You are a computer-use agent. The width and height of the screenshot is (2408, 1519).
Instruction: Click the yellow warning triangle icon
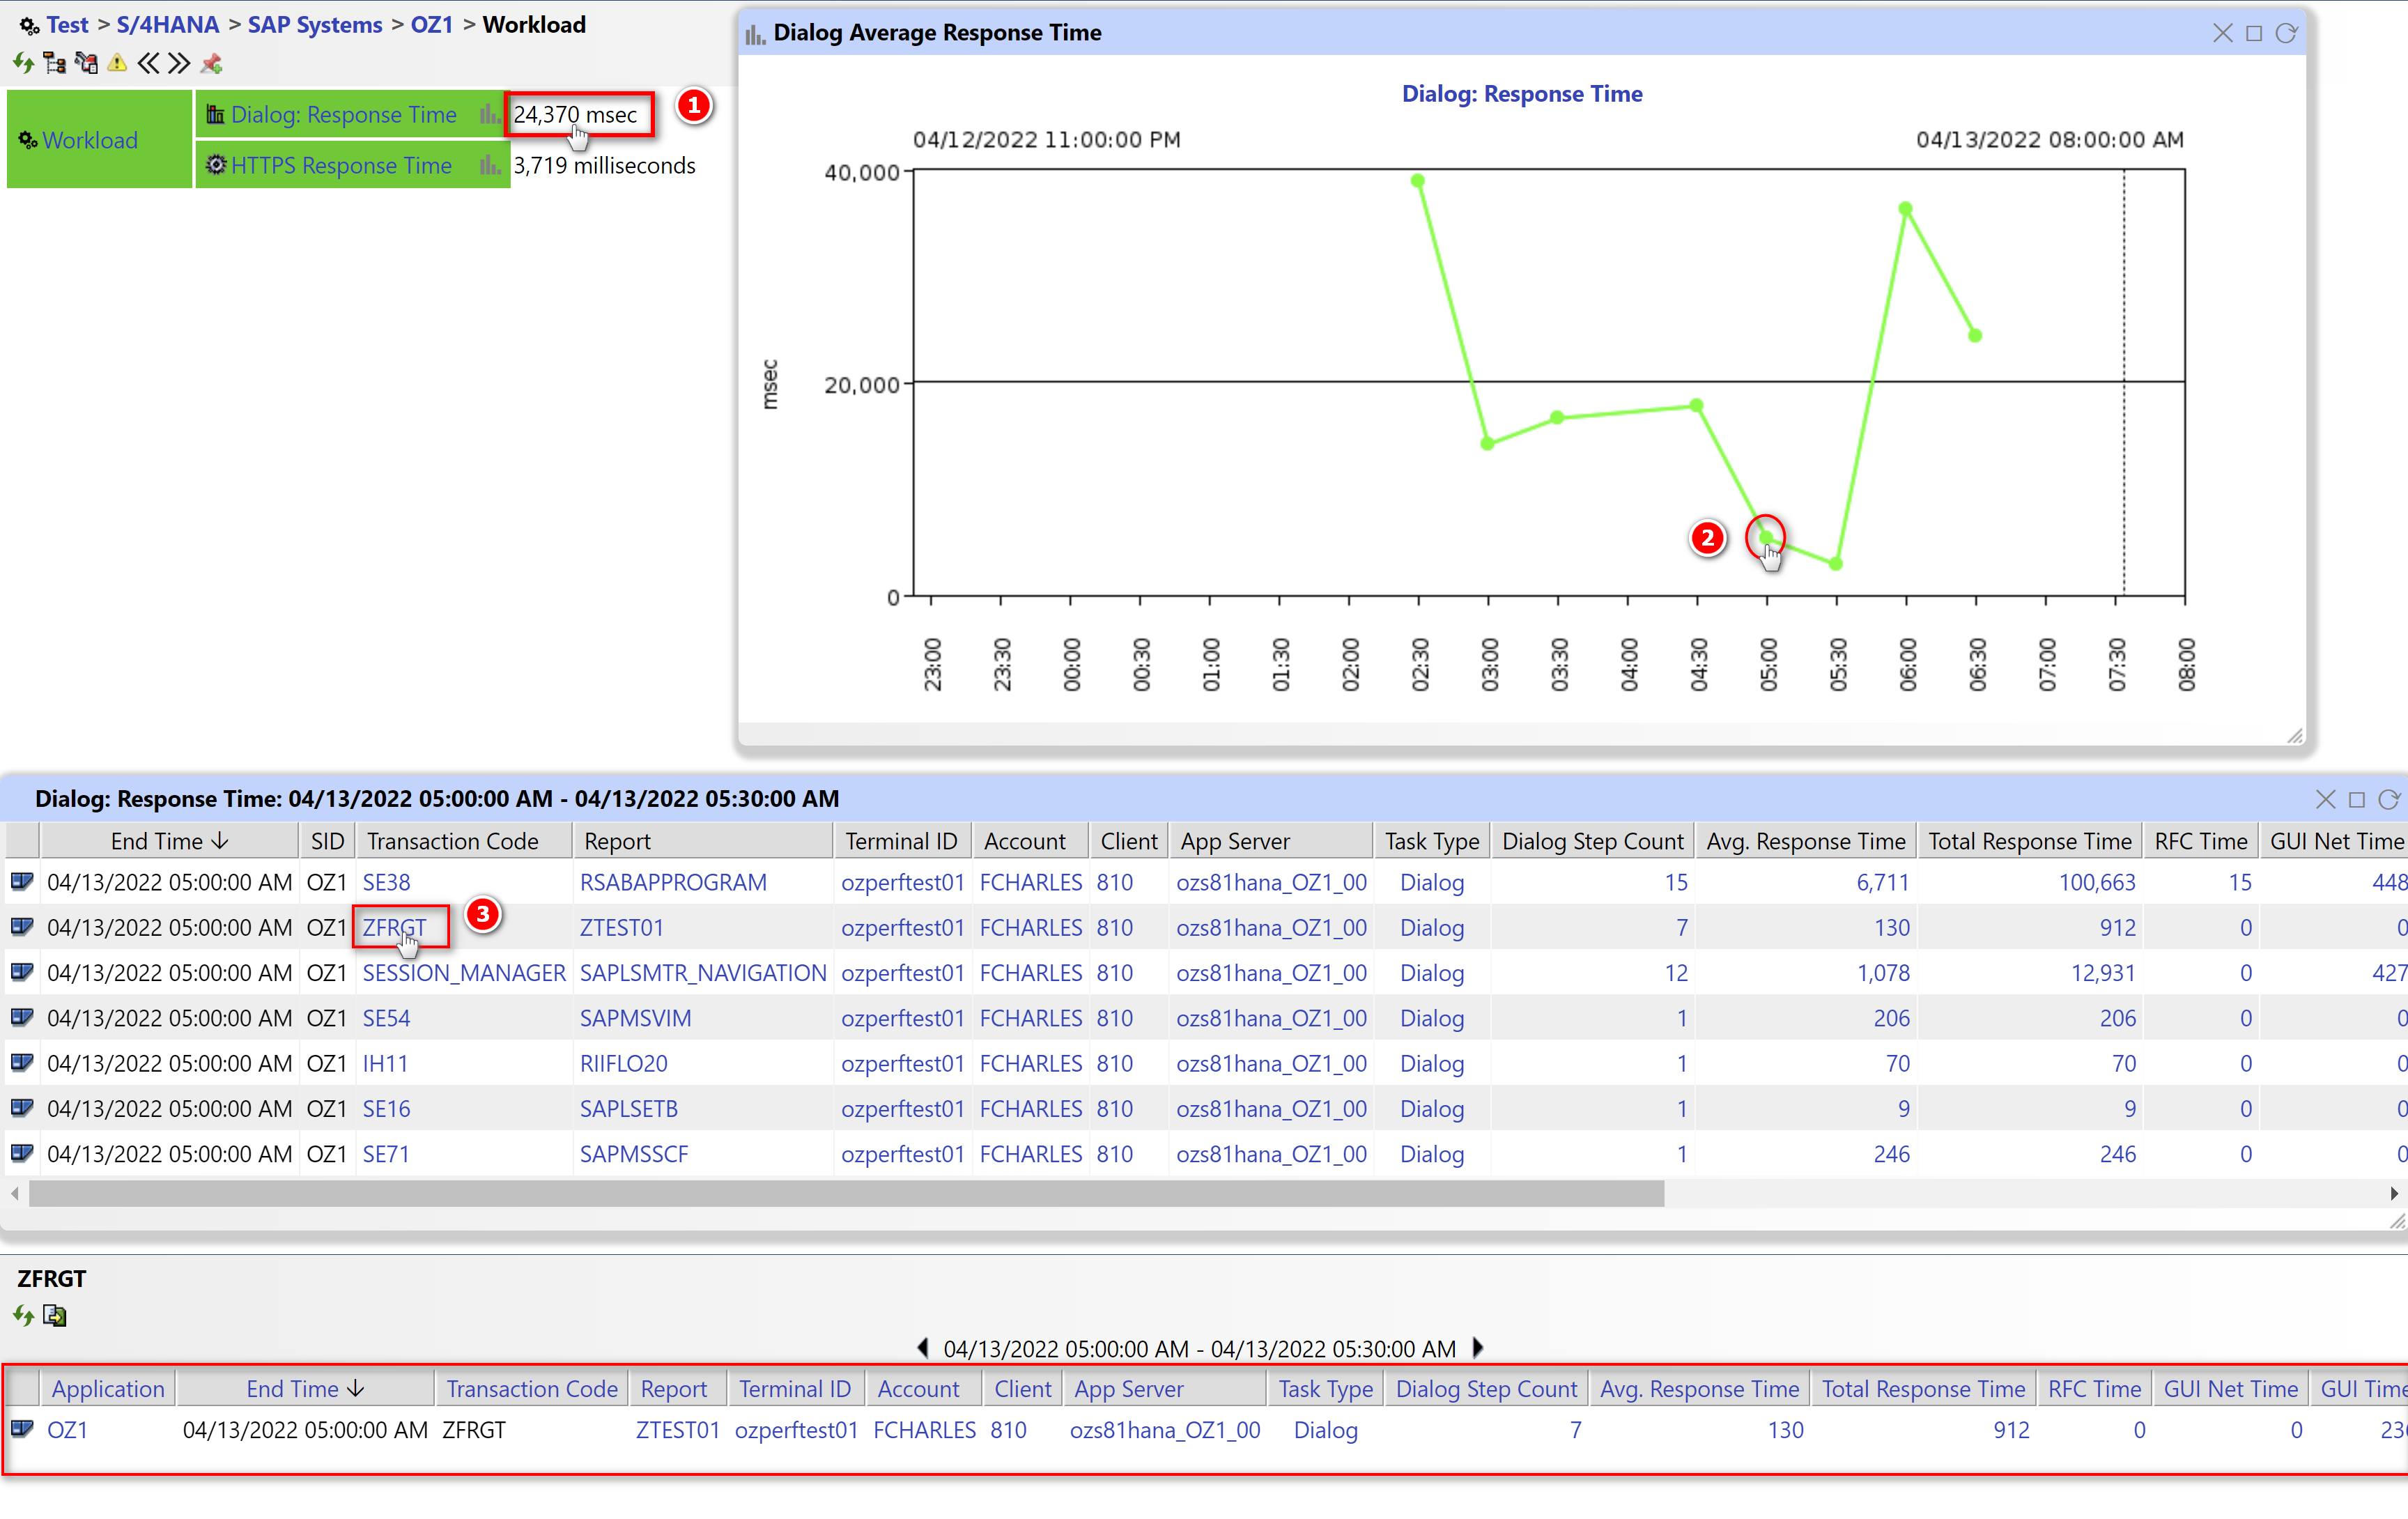point(117,64)
